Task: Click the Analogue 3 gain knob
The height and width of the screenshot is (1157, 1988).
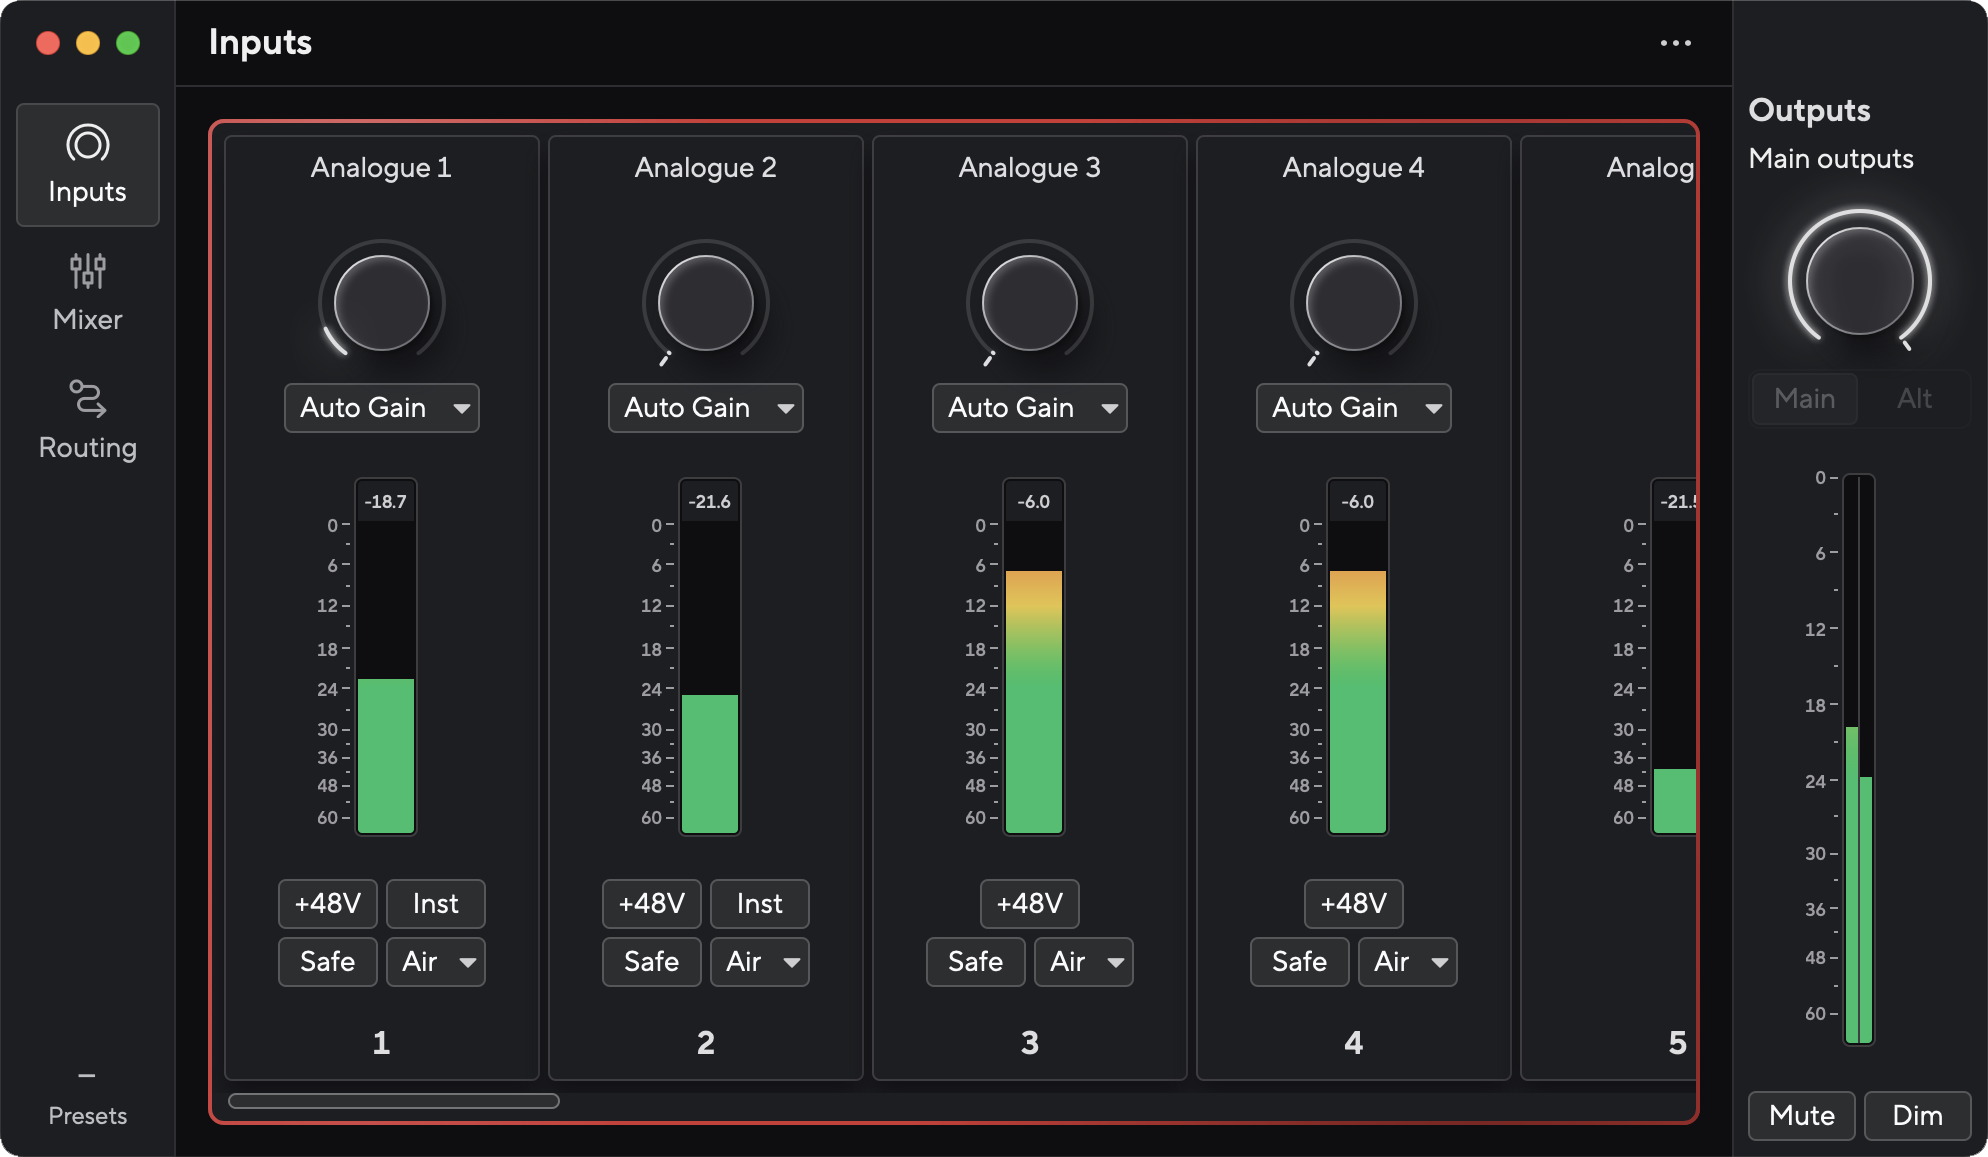Action: tap(1030, 303)
